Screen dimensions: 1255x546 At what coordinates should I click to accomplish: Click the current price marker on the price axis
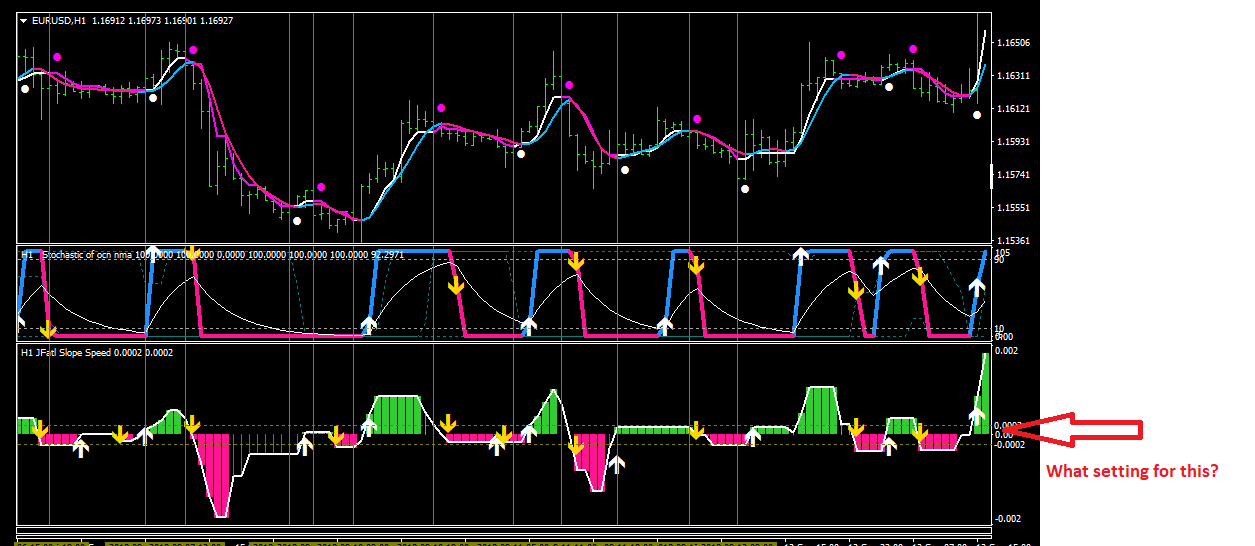[992, 176]
